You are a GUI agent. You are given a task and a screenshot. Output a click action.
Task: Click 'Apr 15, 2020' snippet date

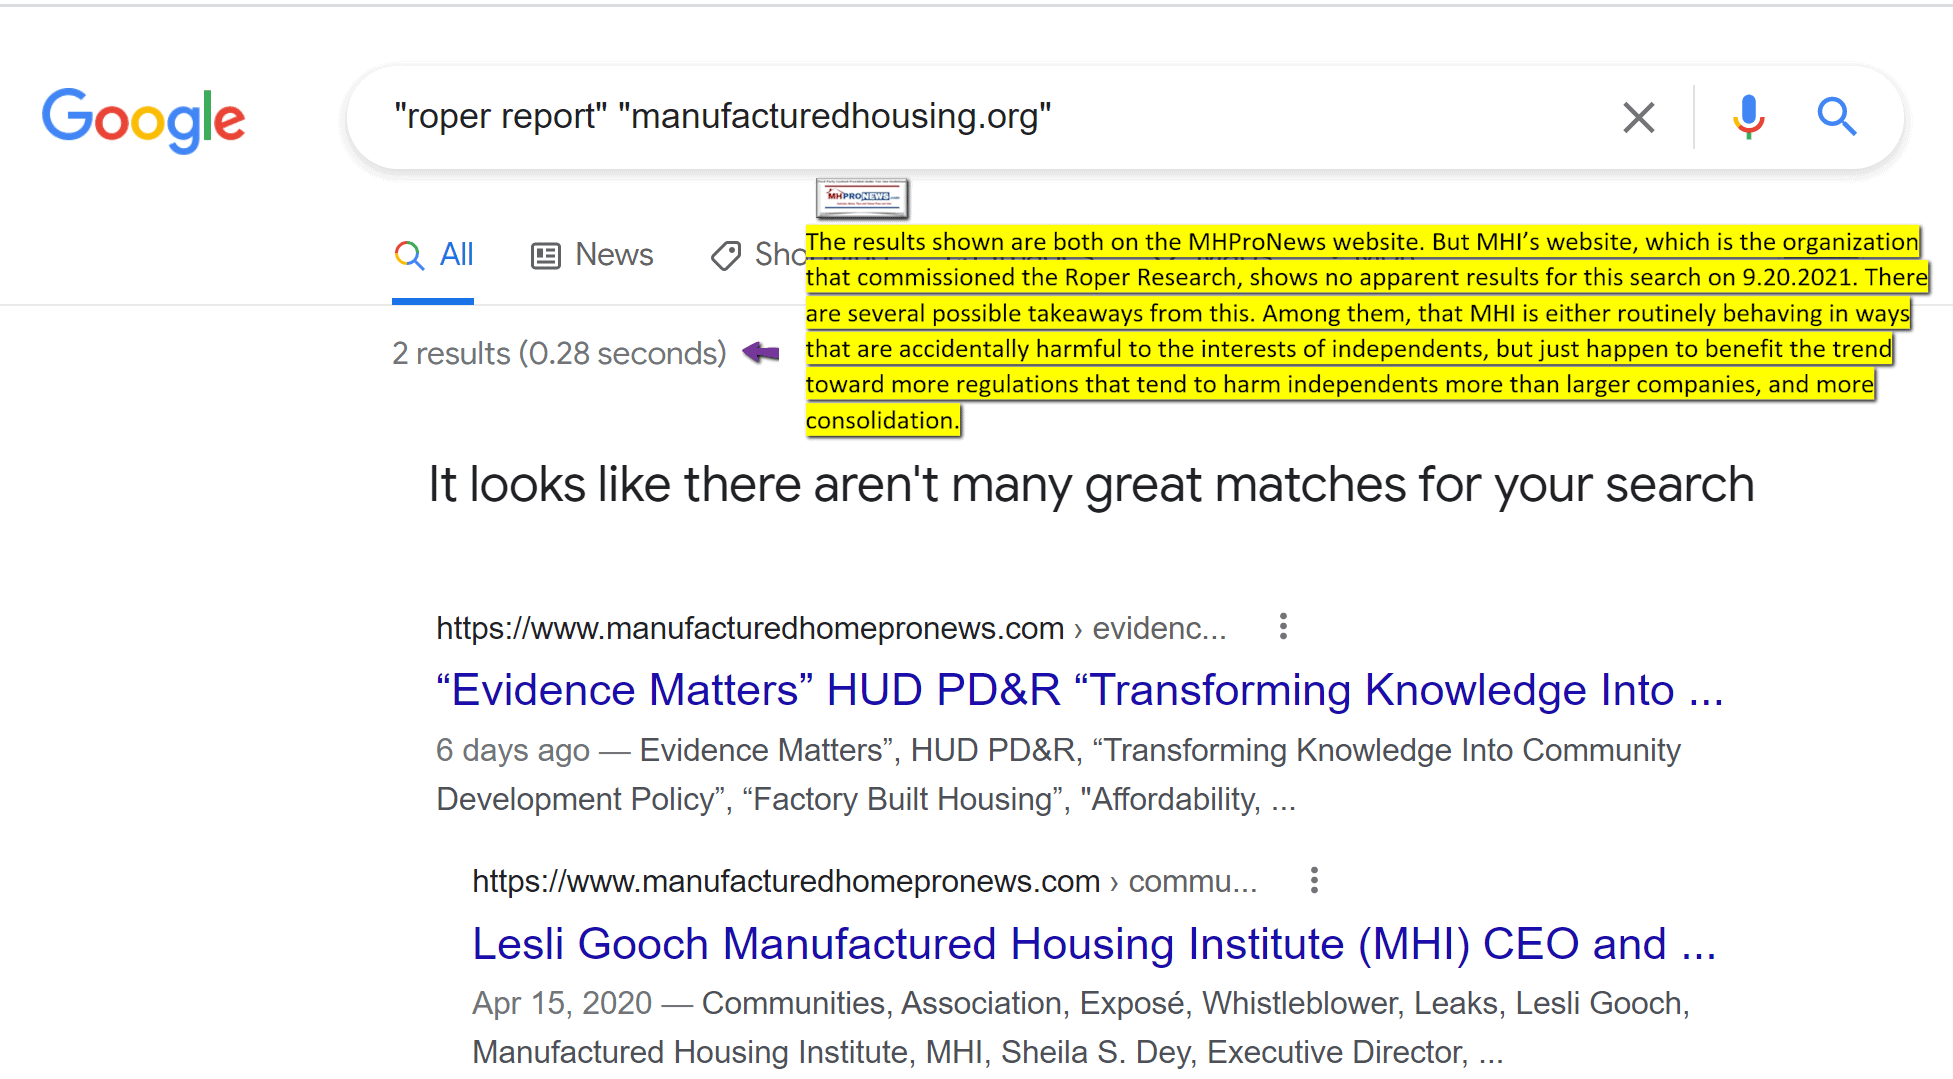(562, 1003)
